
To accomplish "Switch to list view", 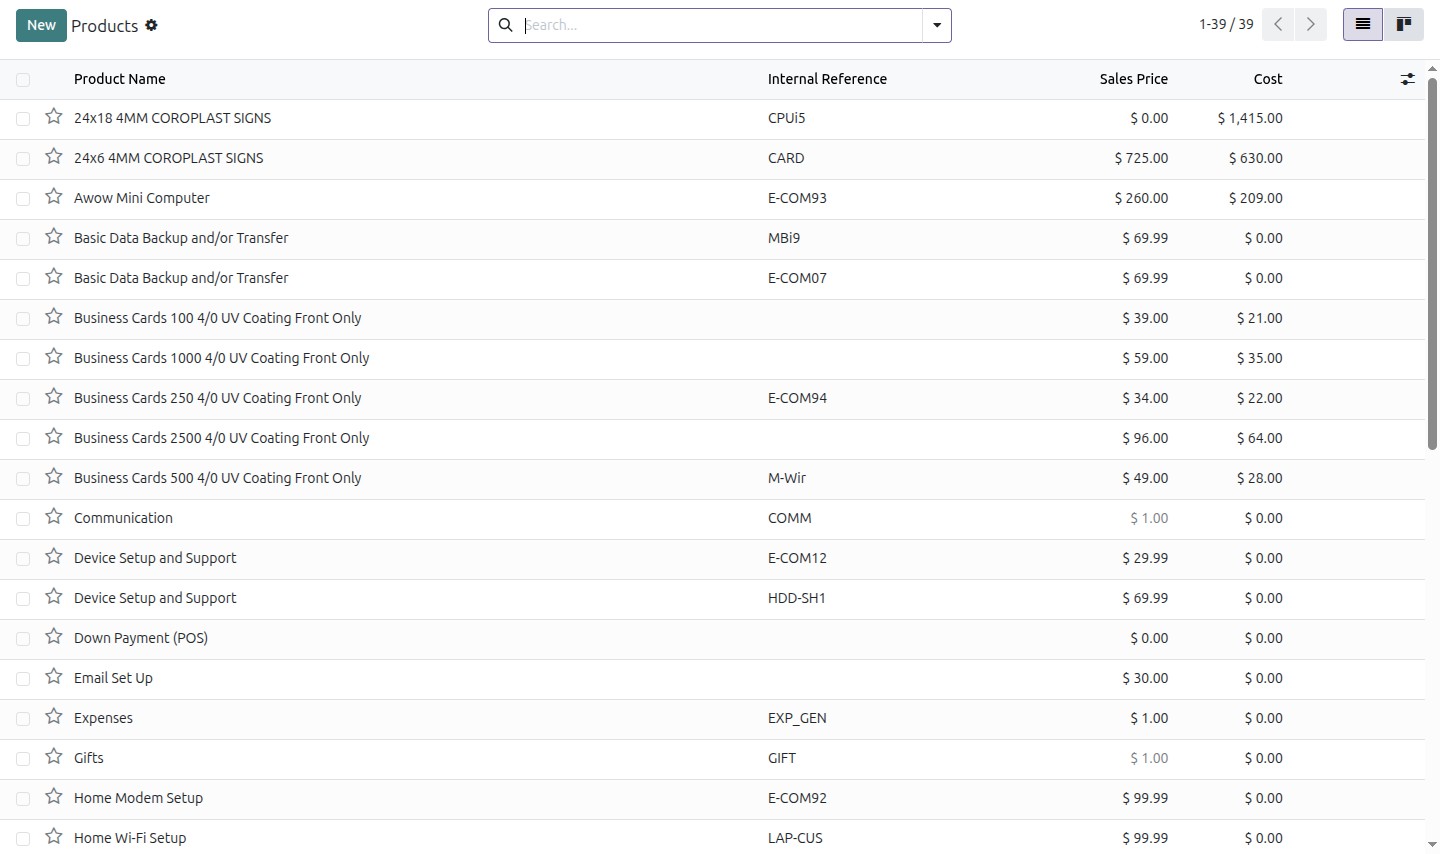I will point(1363,25).
